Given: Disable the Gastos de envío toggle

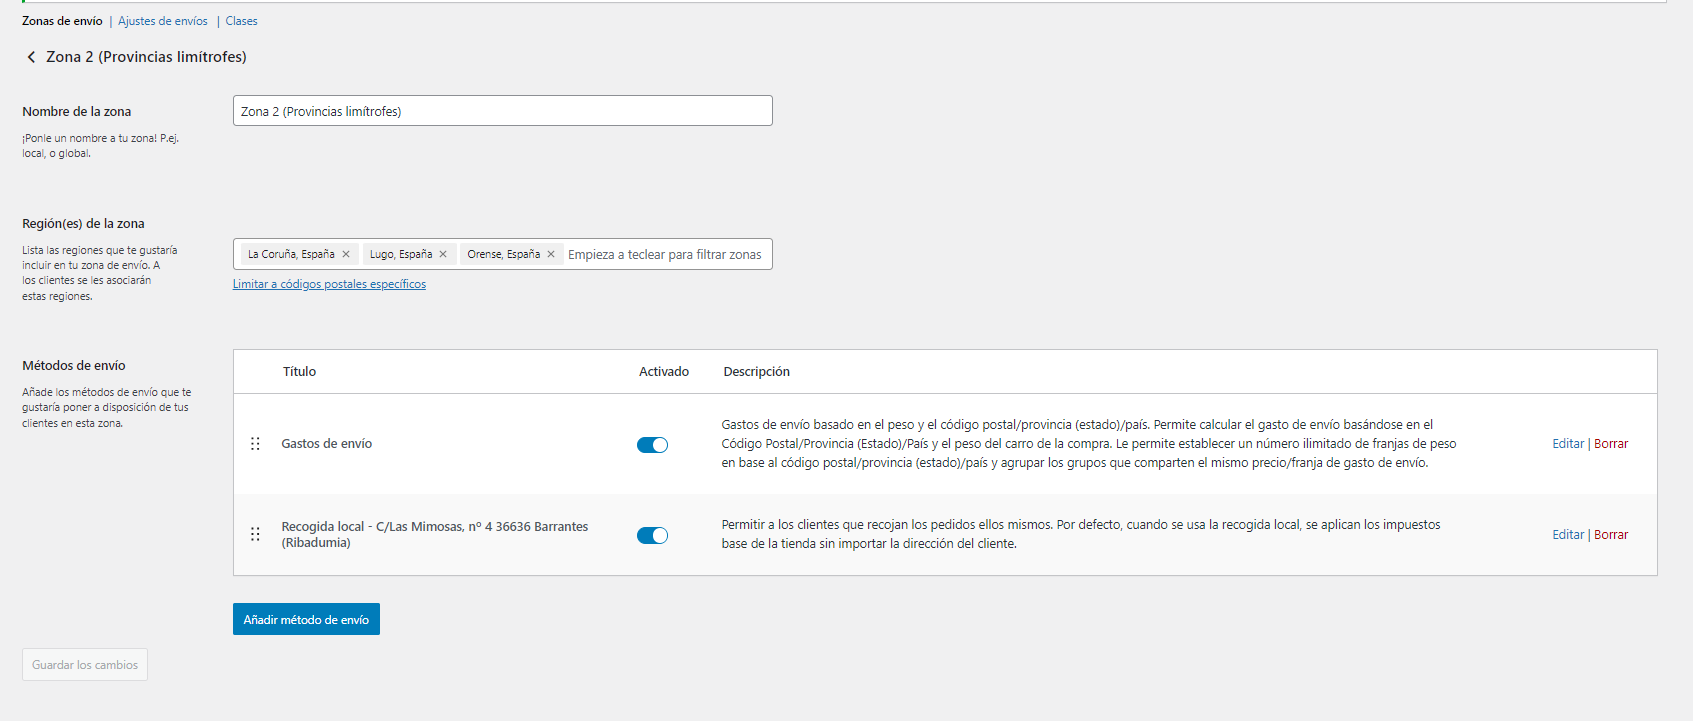Looking at the screenshot, I should tap(652, 445).
